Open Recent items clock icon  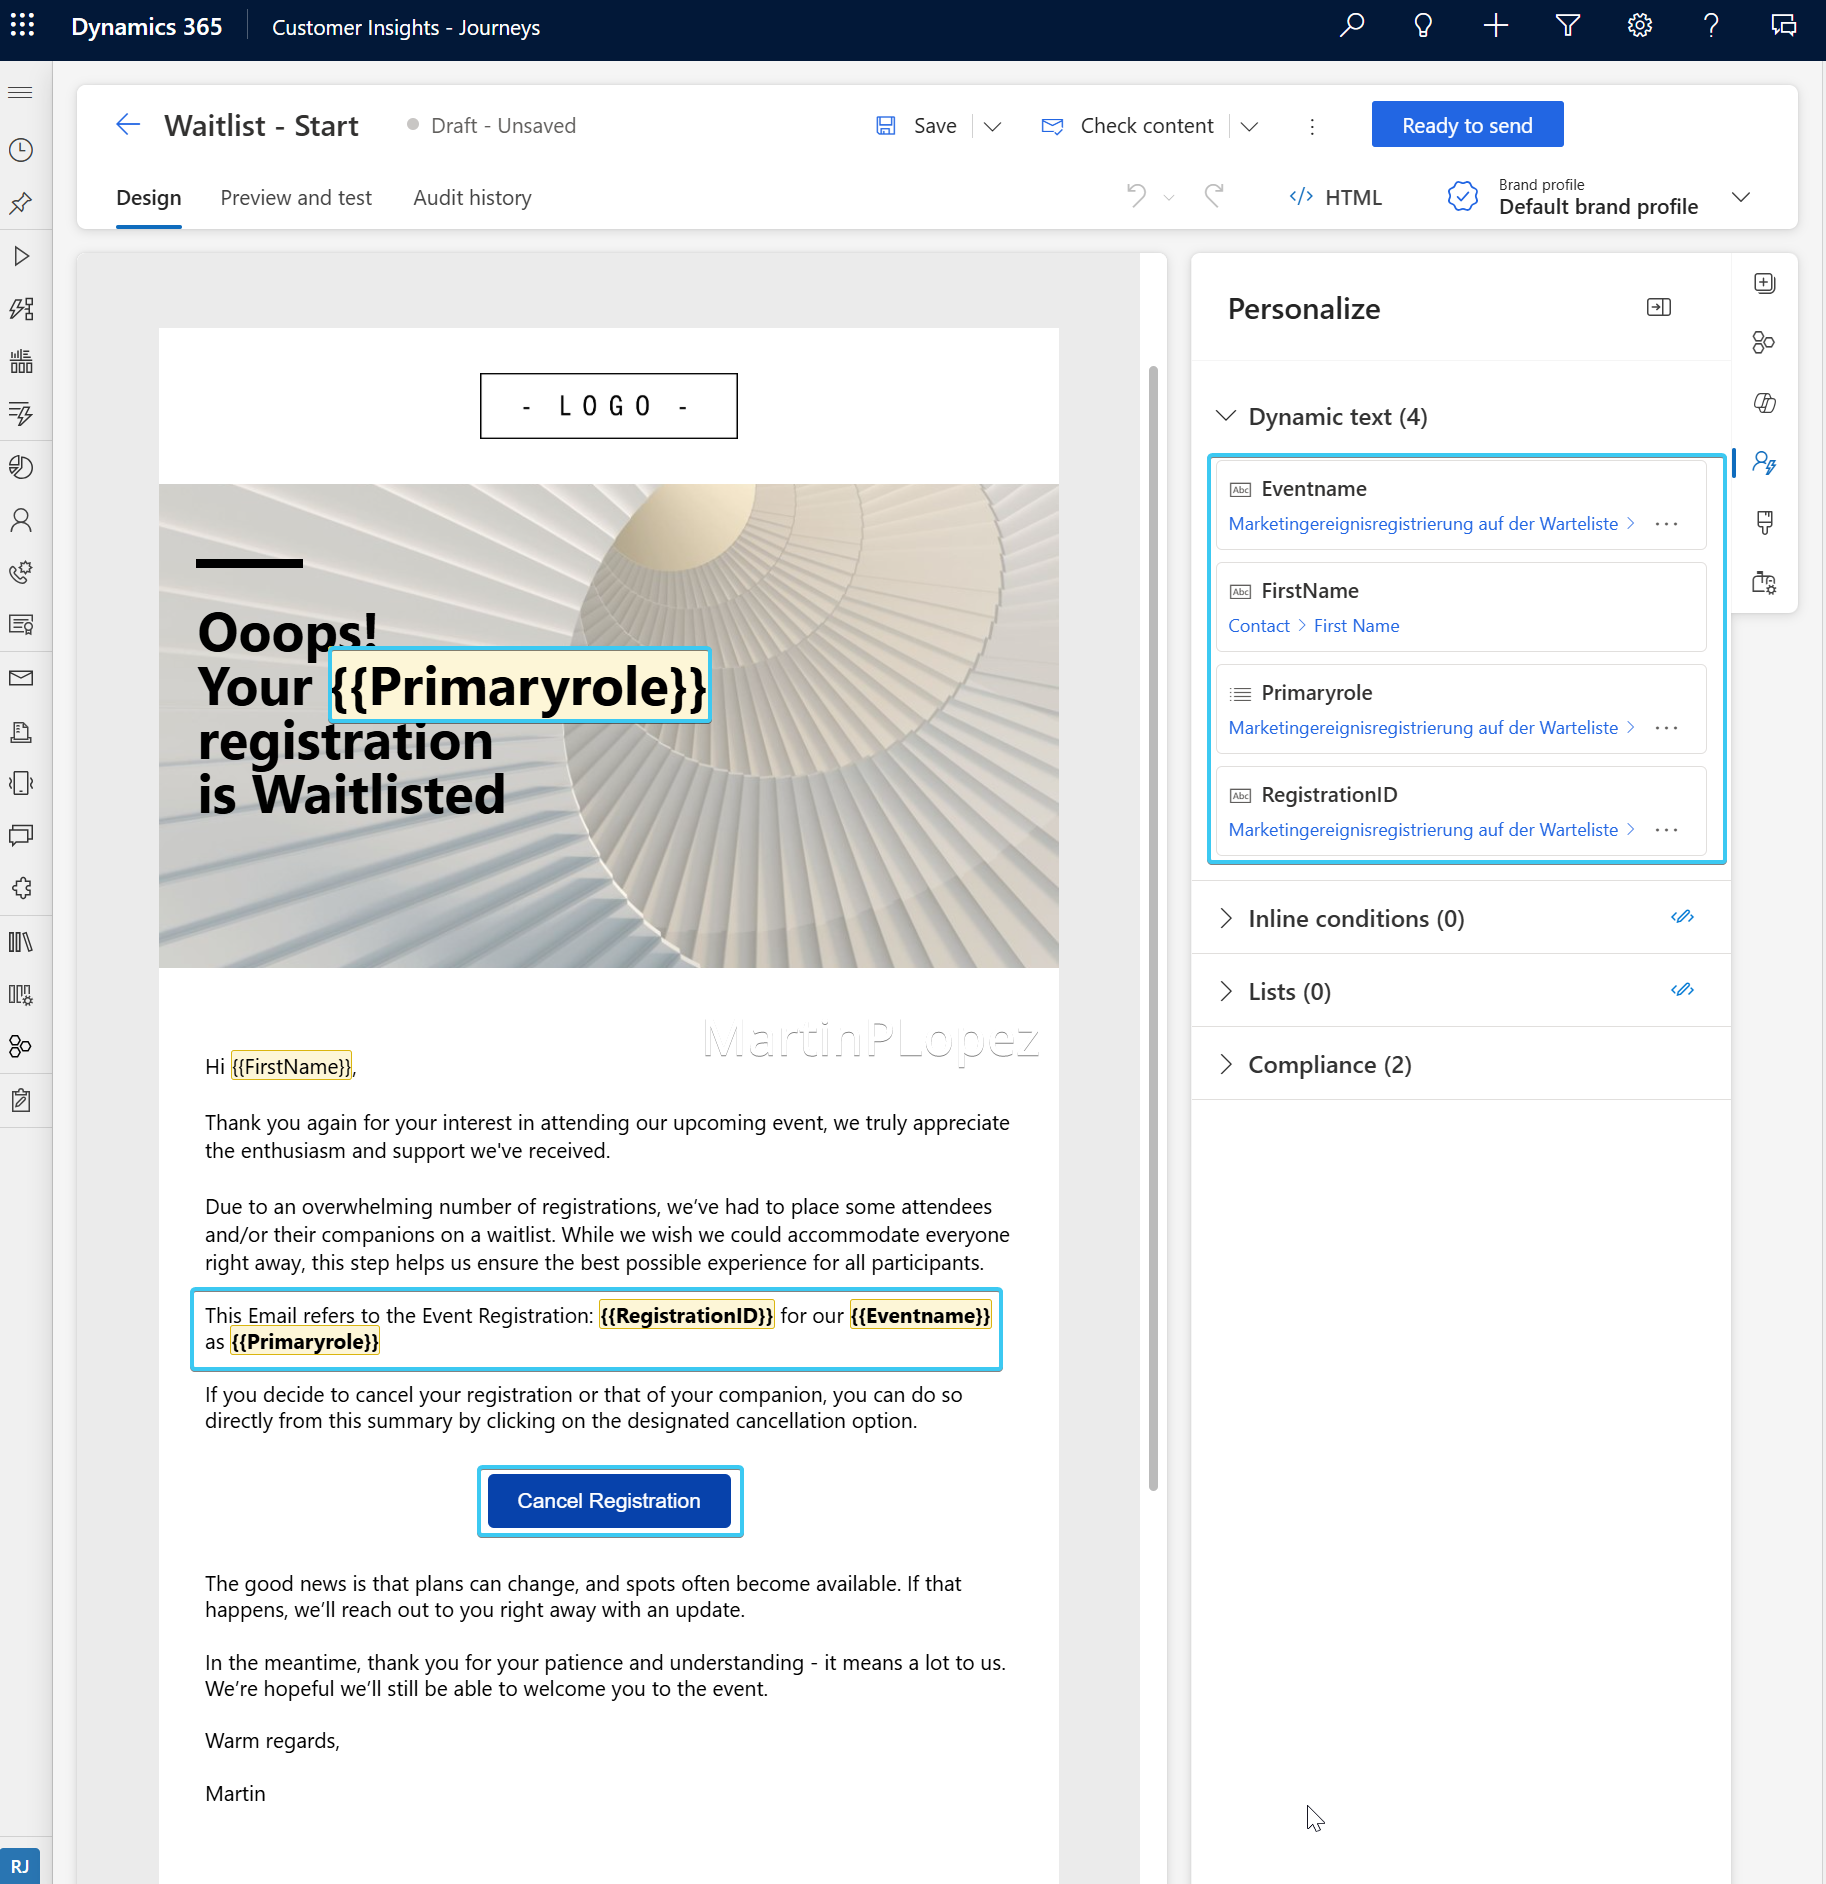21,150
